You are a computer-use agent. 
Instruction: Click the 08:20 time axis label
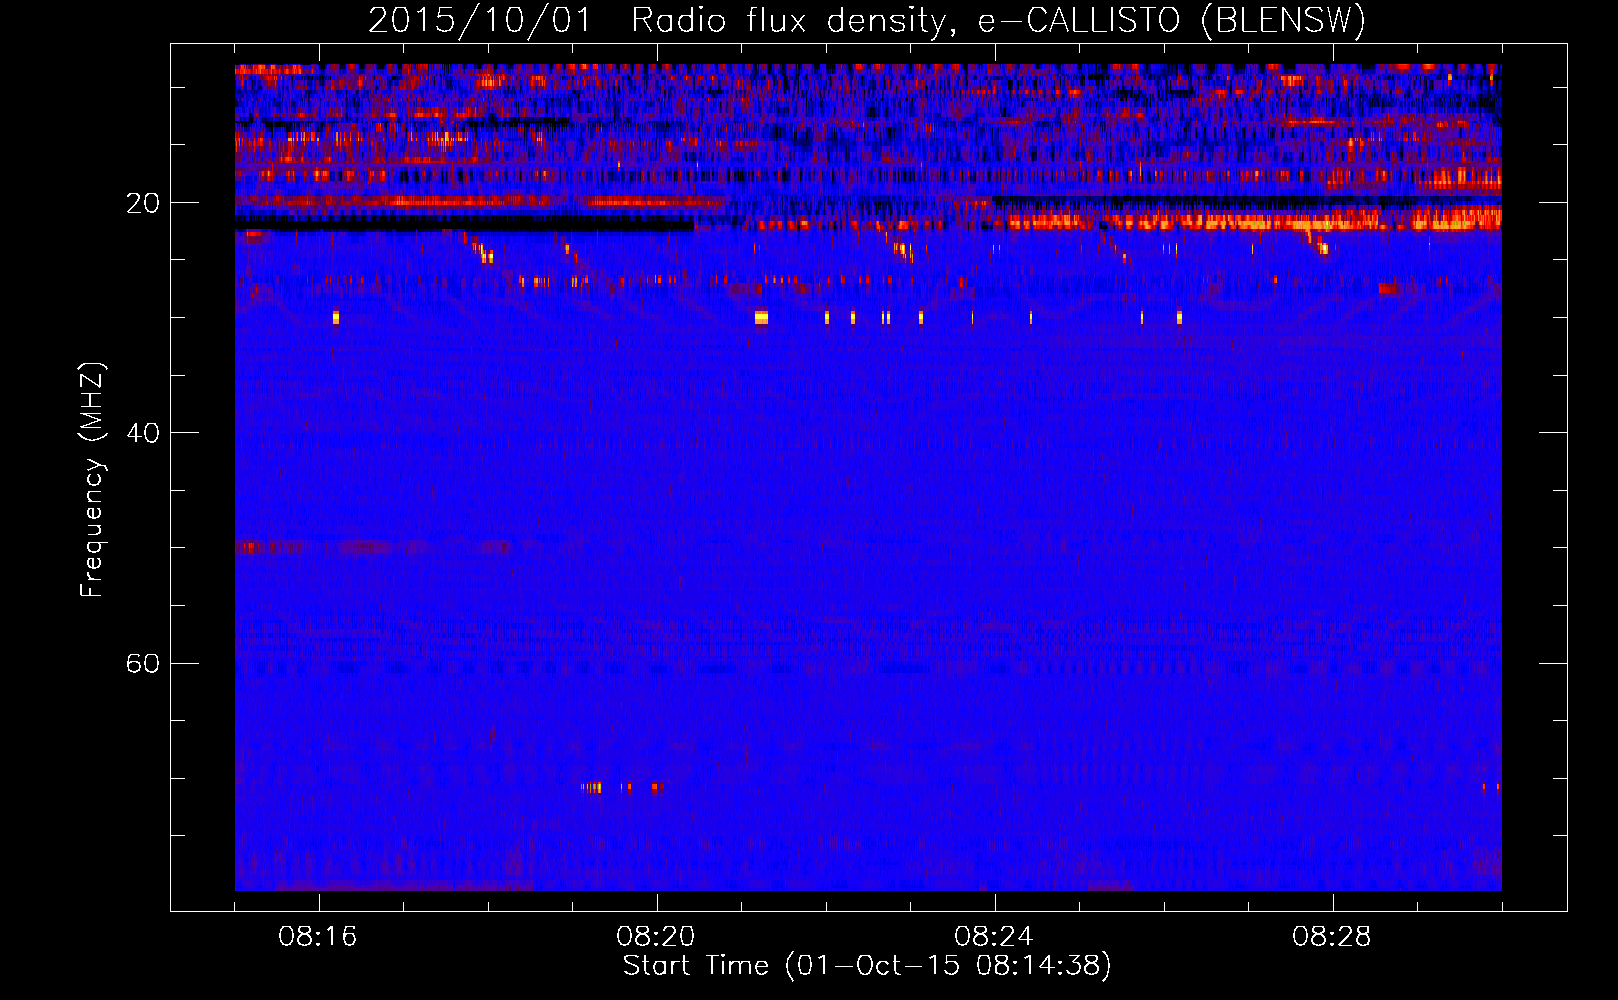[656, 937]
